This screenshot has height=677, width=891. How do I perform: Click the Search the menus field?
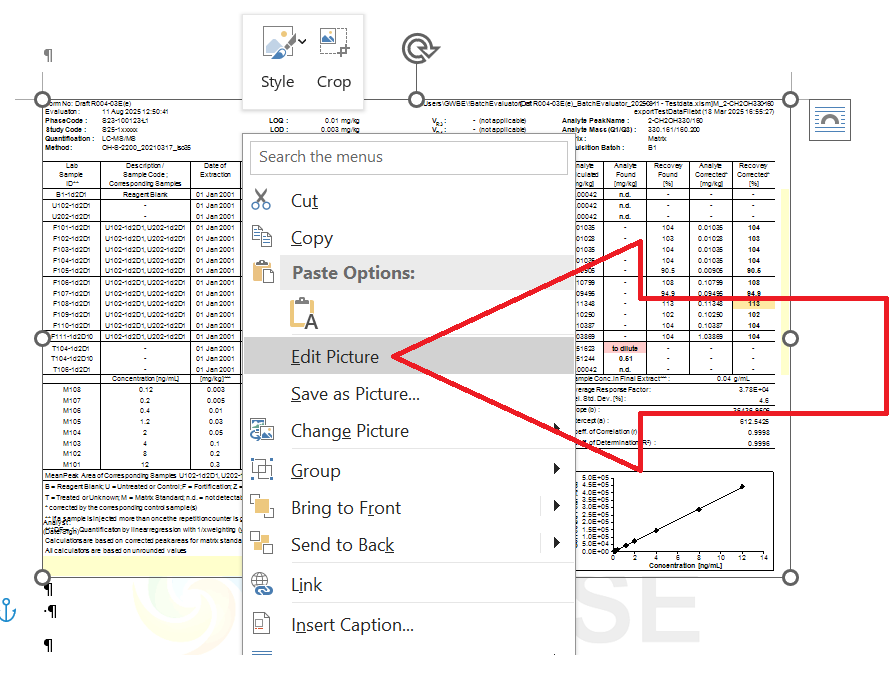409,156
